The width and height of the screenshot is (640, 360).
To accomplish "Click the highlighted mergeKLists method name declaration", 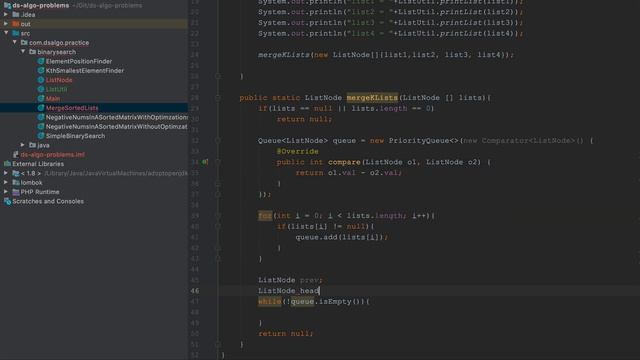I will pos(372,98).
